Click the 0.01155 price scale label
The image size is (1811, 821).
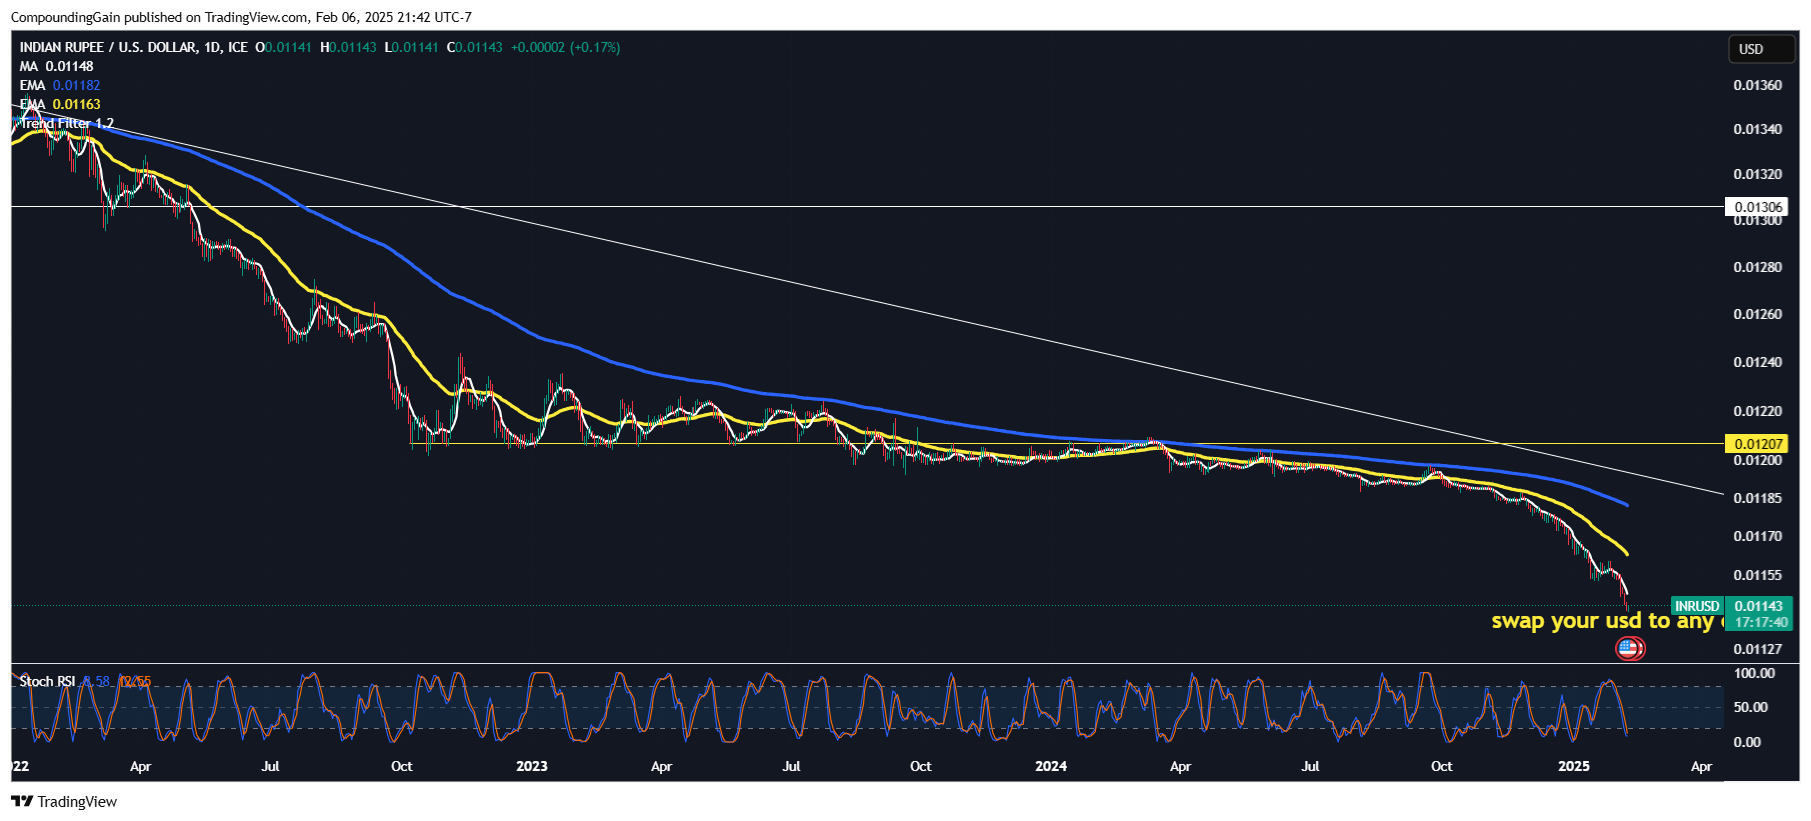tap(1757, 575)
